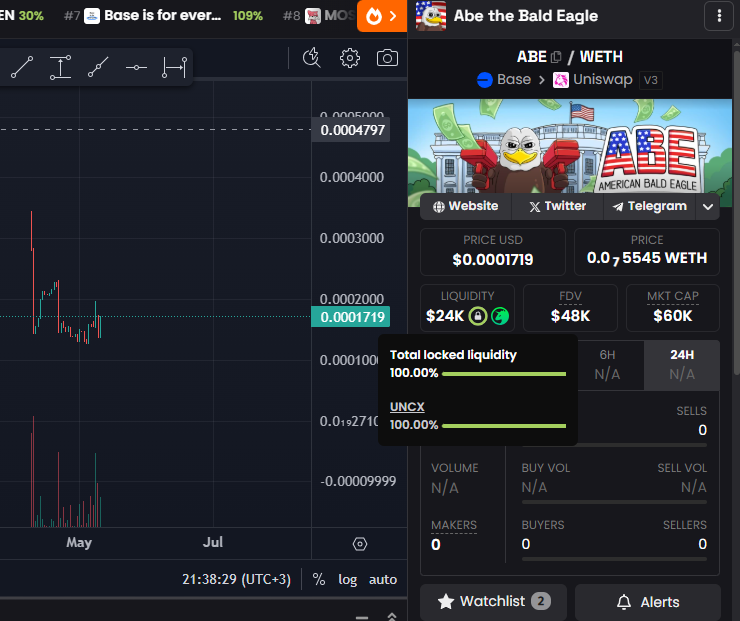740x621 pixels.
Task: Select the 6H timeframe tab
Action: (x=607, y=365)
